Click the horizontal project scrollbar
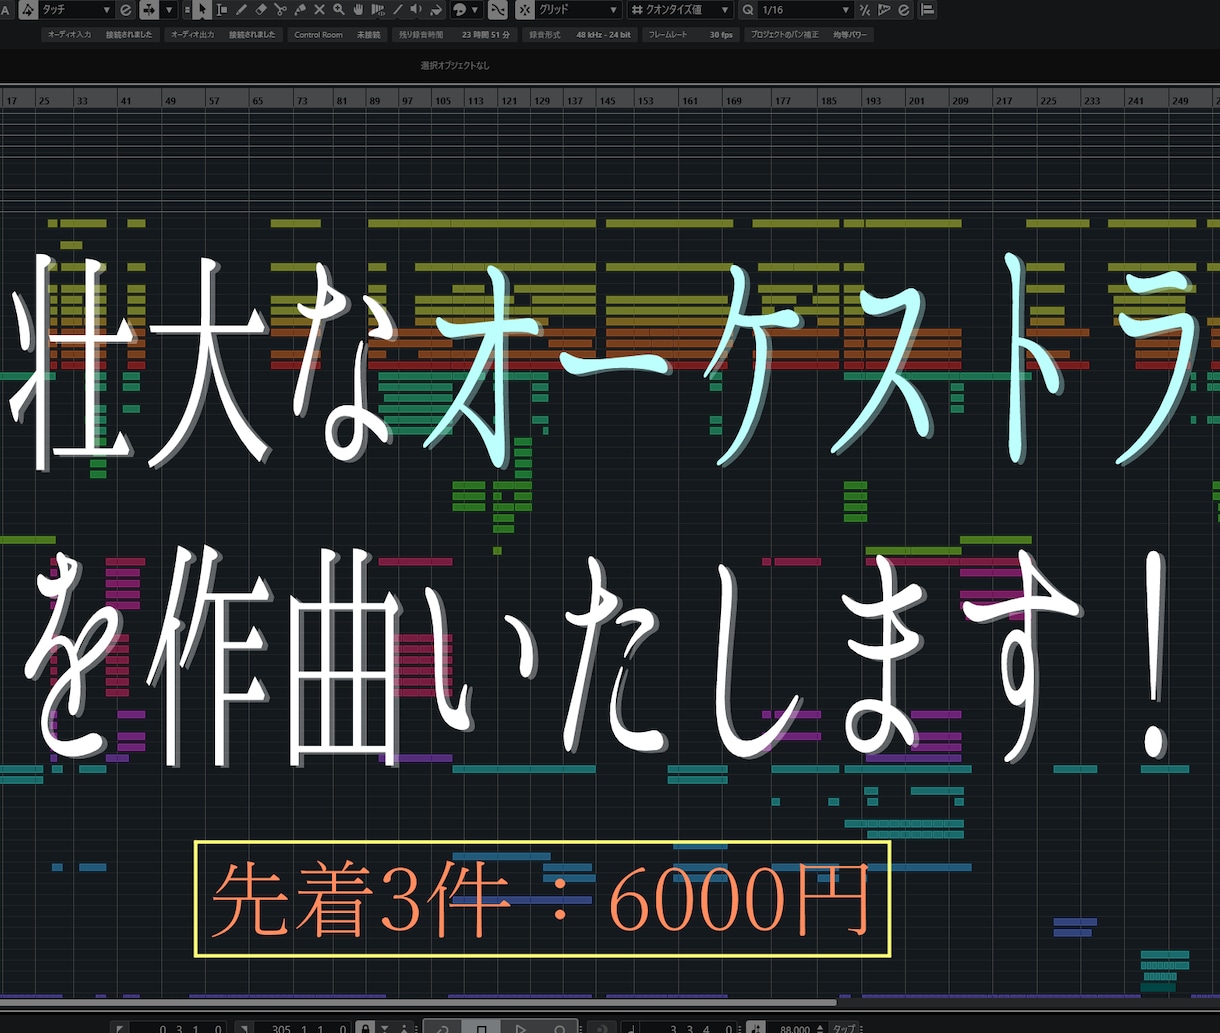 pyautogui.click(x=418, y=1002)
